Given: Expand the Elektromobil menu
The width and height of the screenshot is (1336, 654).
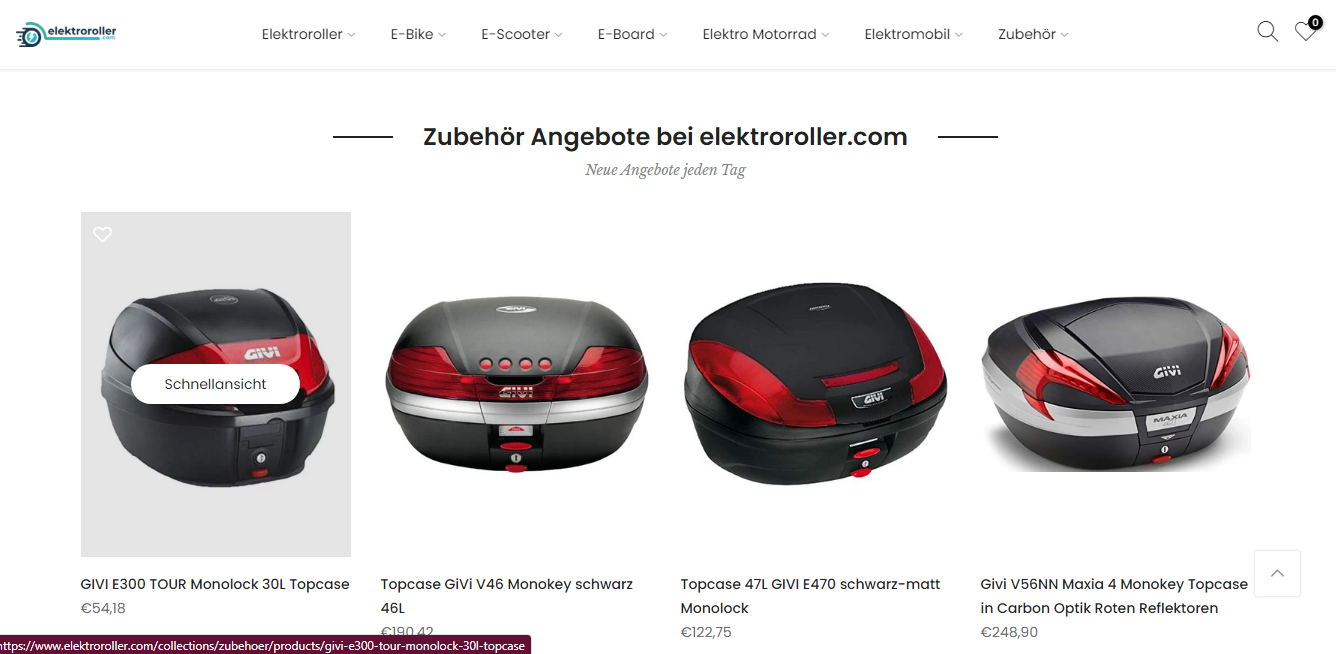Looking at the screenshot, I should 914,34.
